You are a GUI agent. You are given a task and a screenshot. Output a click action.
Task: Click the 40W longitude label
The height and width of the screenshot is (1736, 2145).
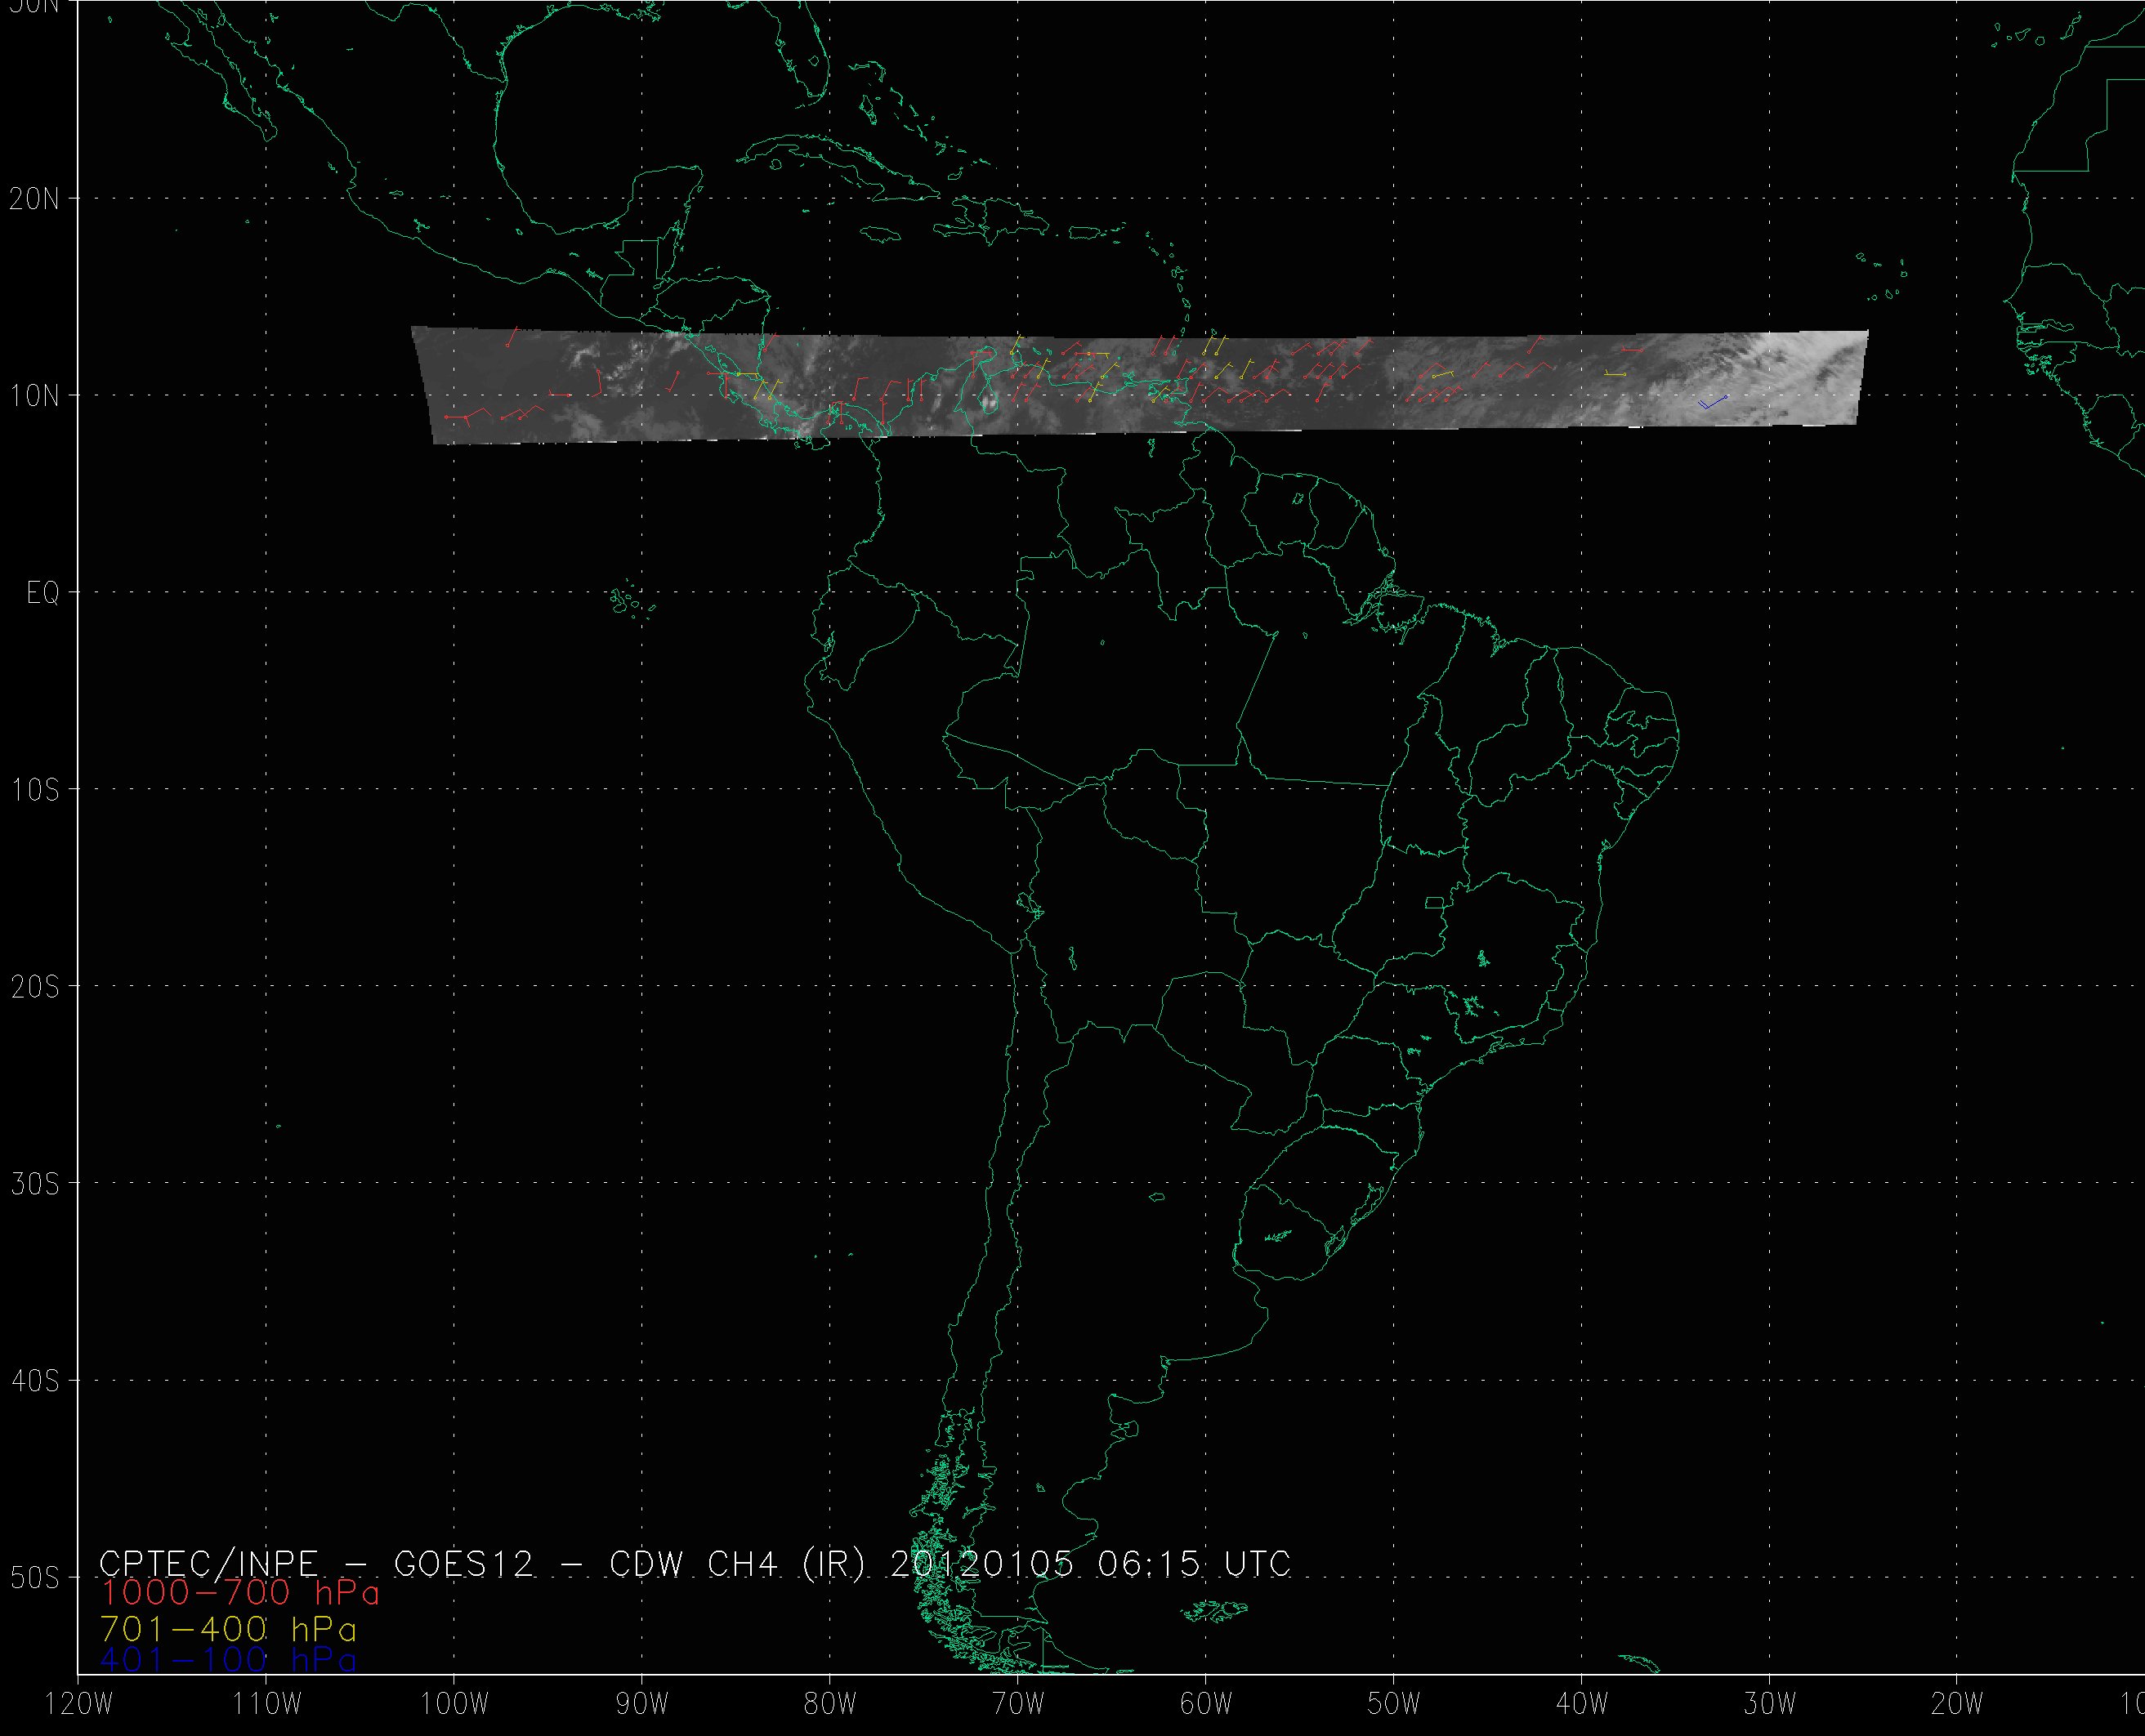point(1582,1704)
